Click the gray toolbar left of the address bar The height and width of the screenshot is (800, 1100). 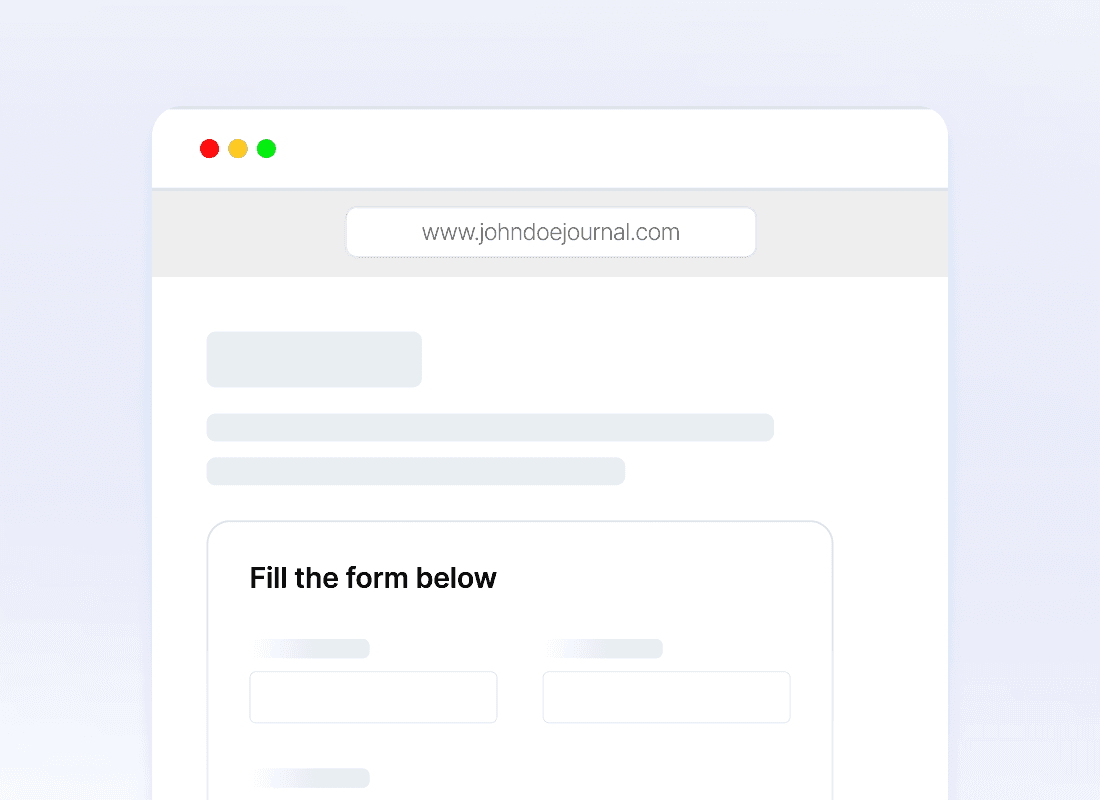click(x=248, y=233)
